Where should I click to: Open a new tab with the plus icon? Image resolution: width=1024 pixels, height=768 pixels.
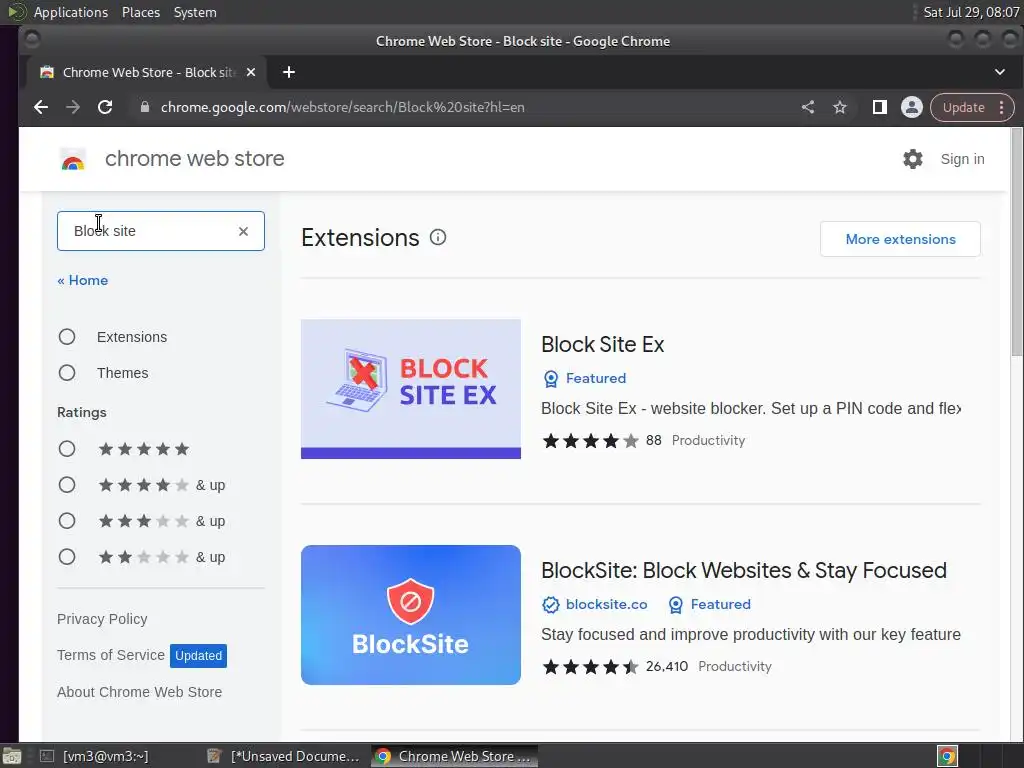(289, 72)
